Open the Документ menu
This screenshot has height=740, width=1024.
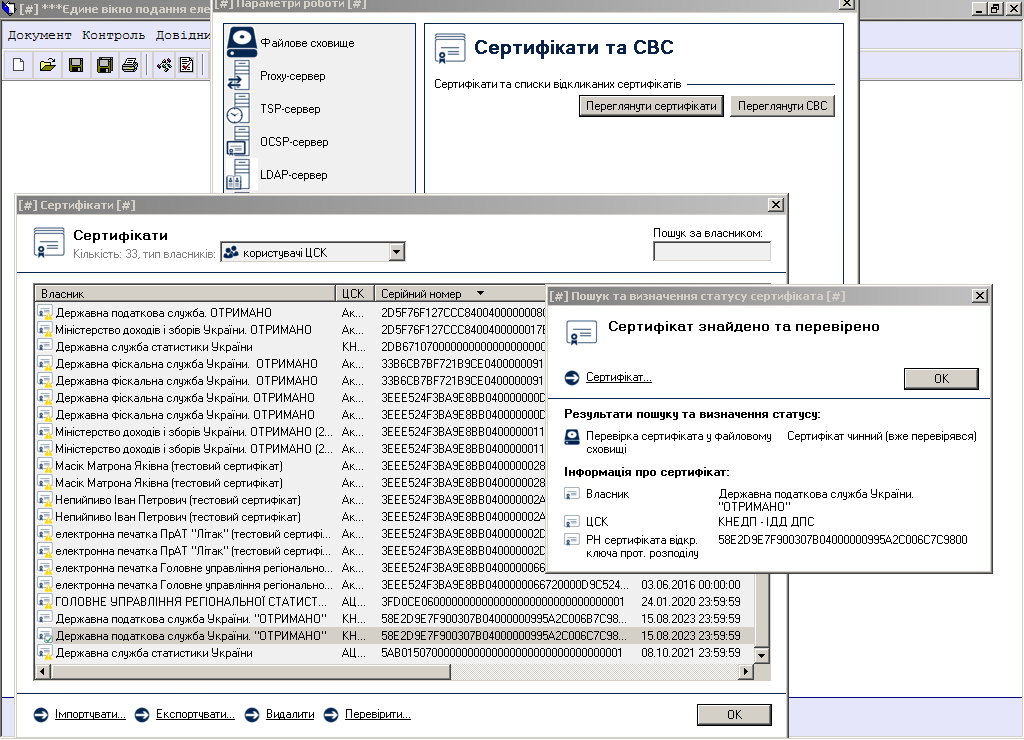[x=40, y=35]
